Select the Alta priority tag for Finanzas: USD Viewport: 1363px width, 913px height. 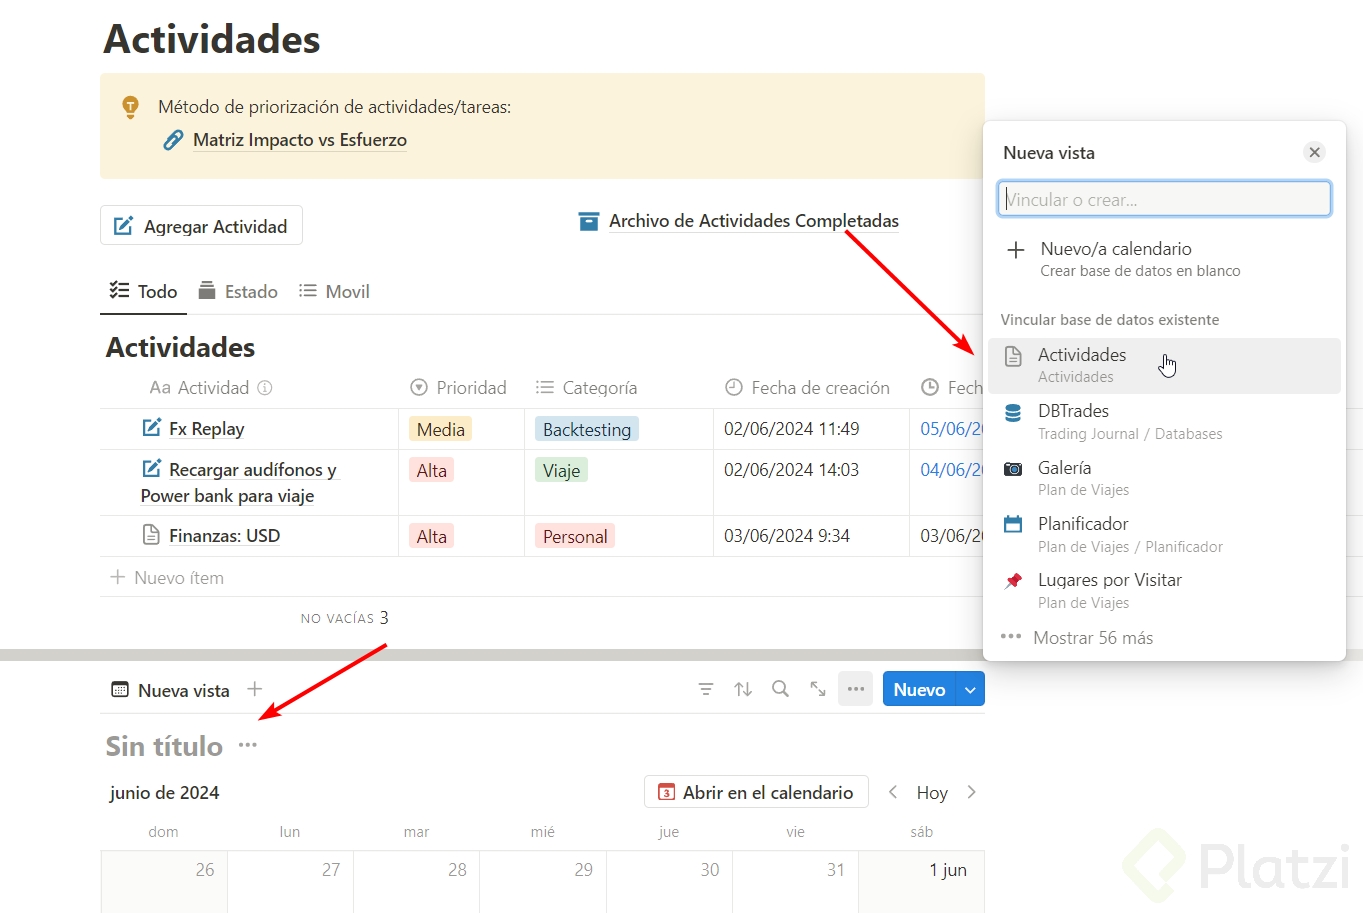(x=432, y=536)
